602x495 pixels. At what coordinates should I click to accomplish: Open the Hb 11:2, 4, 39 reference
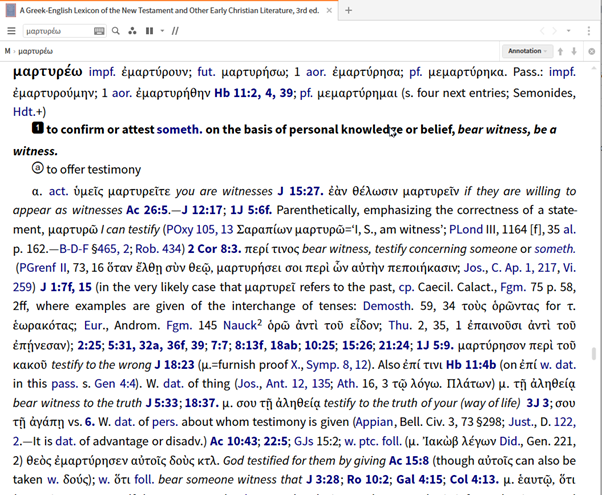253,93
